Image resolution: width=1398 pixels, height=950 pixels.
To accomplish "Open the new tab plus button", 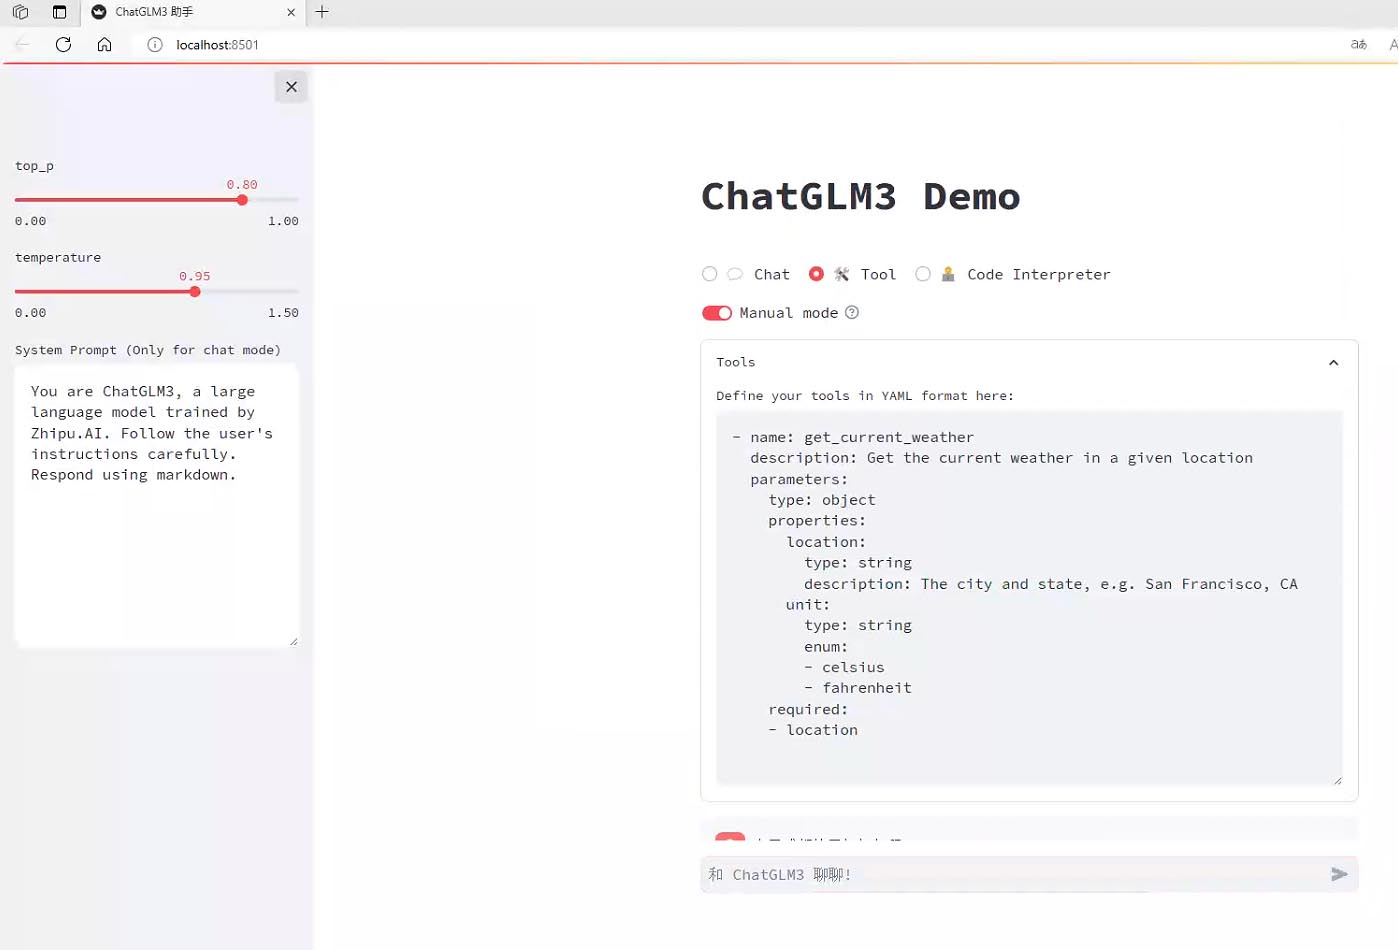I will (x=322, y=12).
